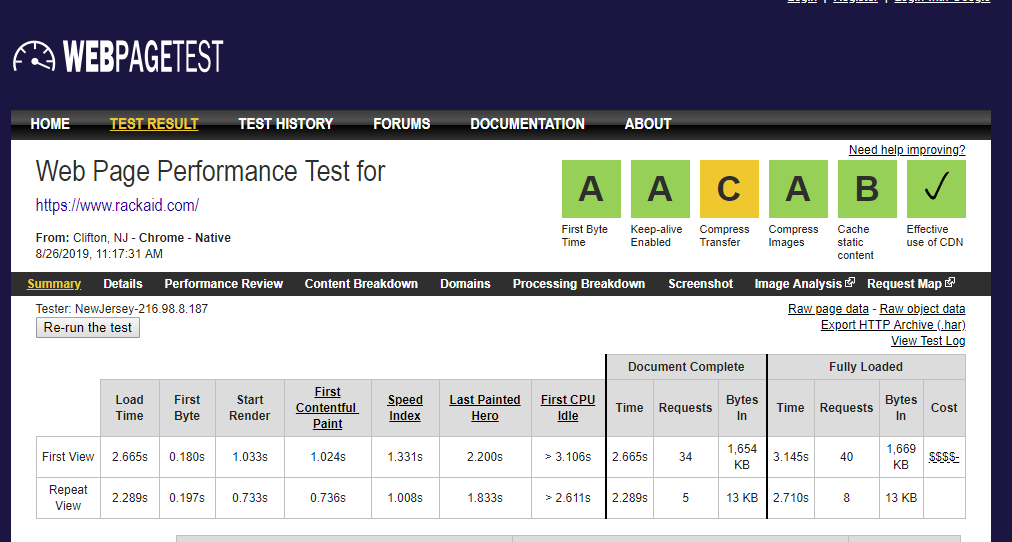Image resolution: width=1012 pixels, height=542 pixels.
Task: Switch to the Details tab
Action: [123, 284]
